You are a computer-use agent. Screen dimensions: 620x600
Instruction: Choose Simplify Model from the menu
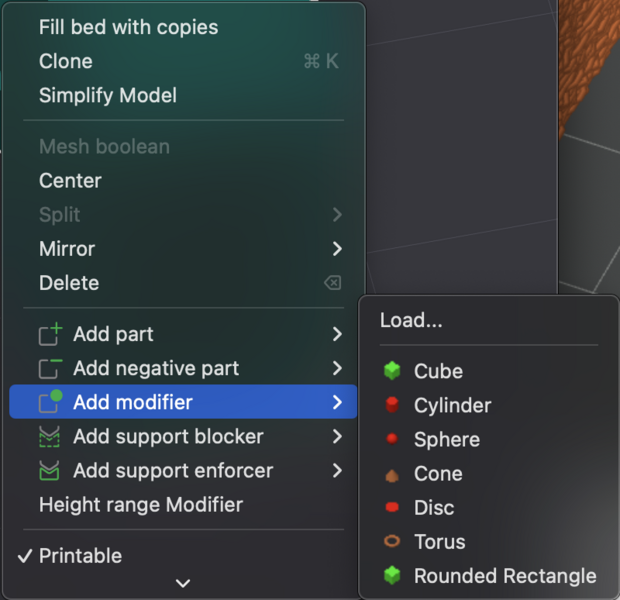pyautogui.click(x=108, y=96)
